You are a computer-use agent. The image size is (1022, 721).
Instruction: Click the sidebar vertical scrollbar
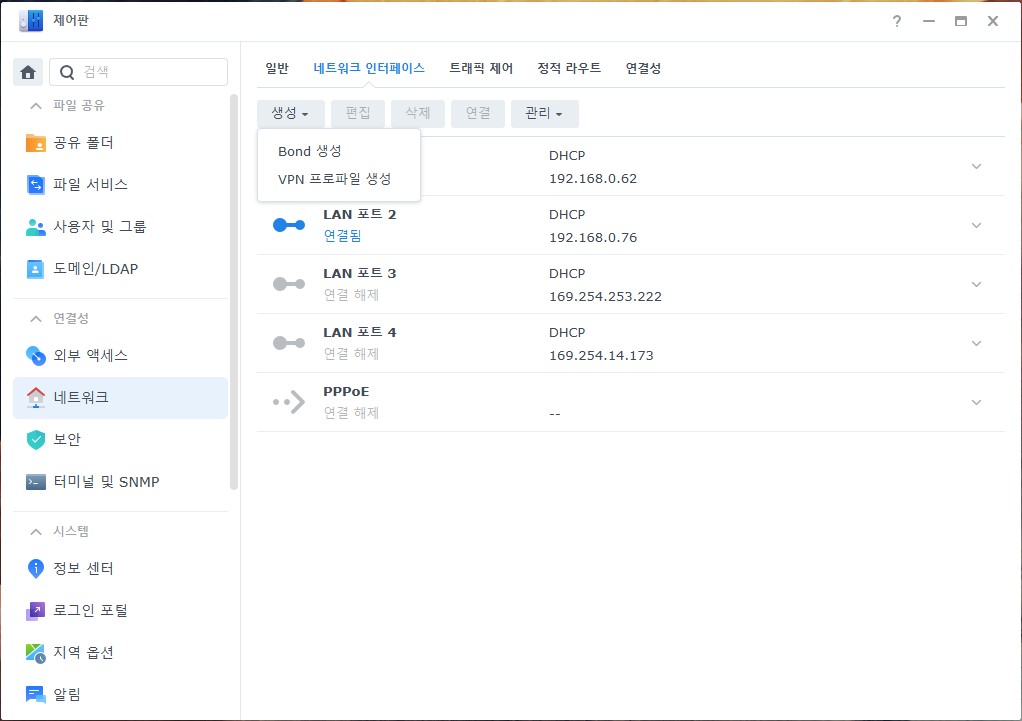tap(234, 292)
